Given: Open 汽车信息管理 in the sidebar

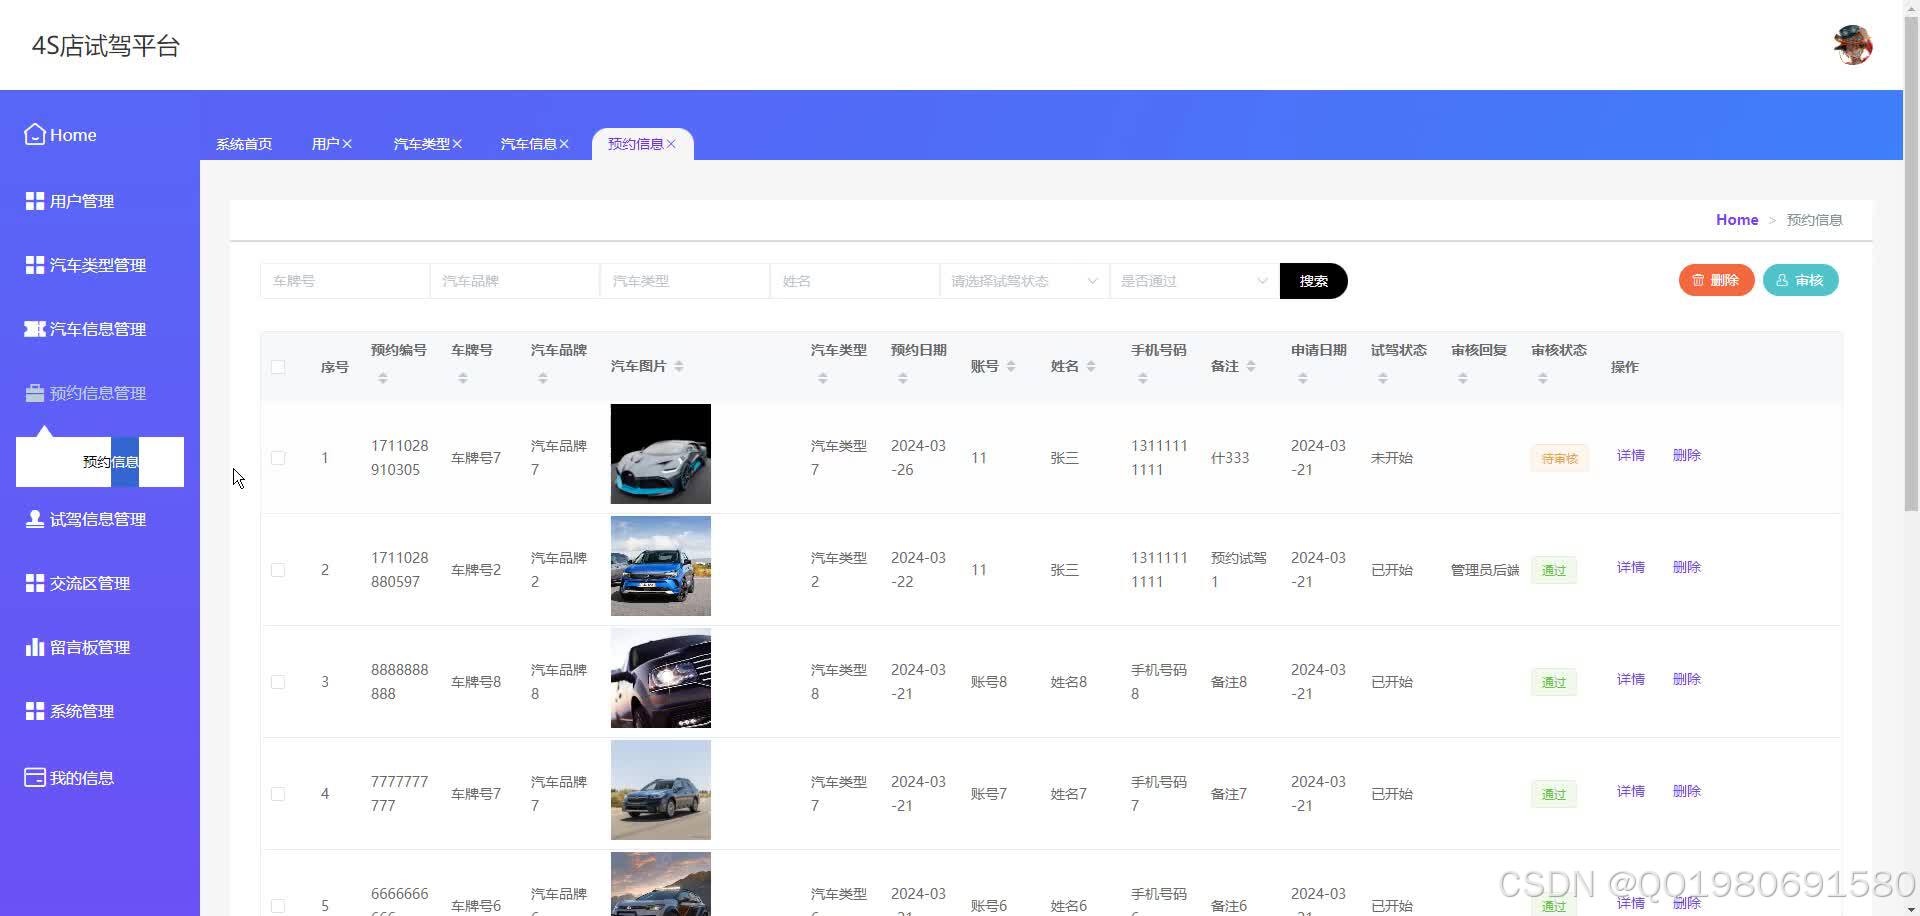Looking at the screenshot, I should pos(85,329).
